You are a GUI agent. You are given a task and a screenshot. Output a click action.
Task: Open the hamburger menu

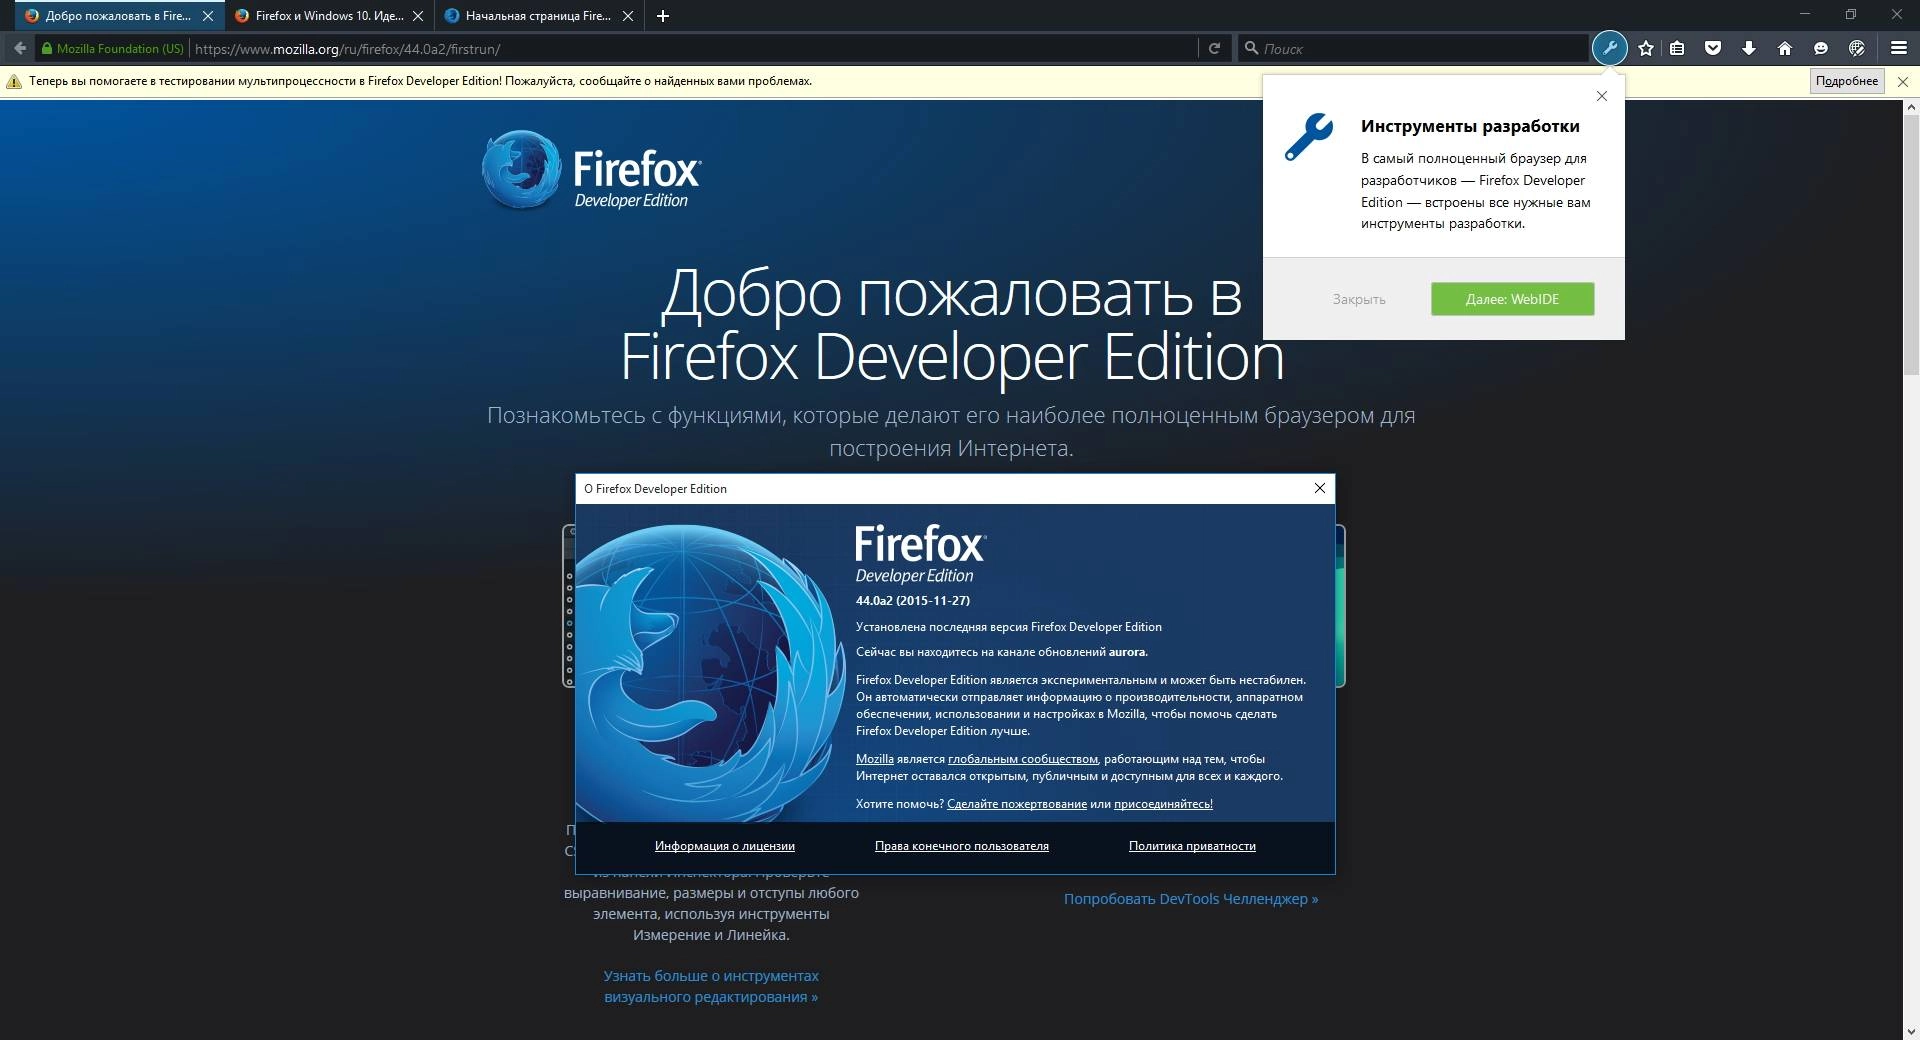pos(1899,48)
